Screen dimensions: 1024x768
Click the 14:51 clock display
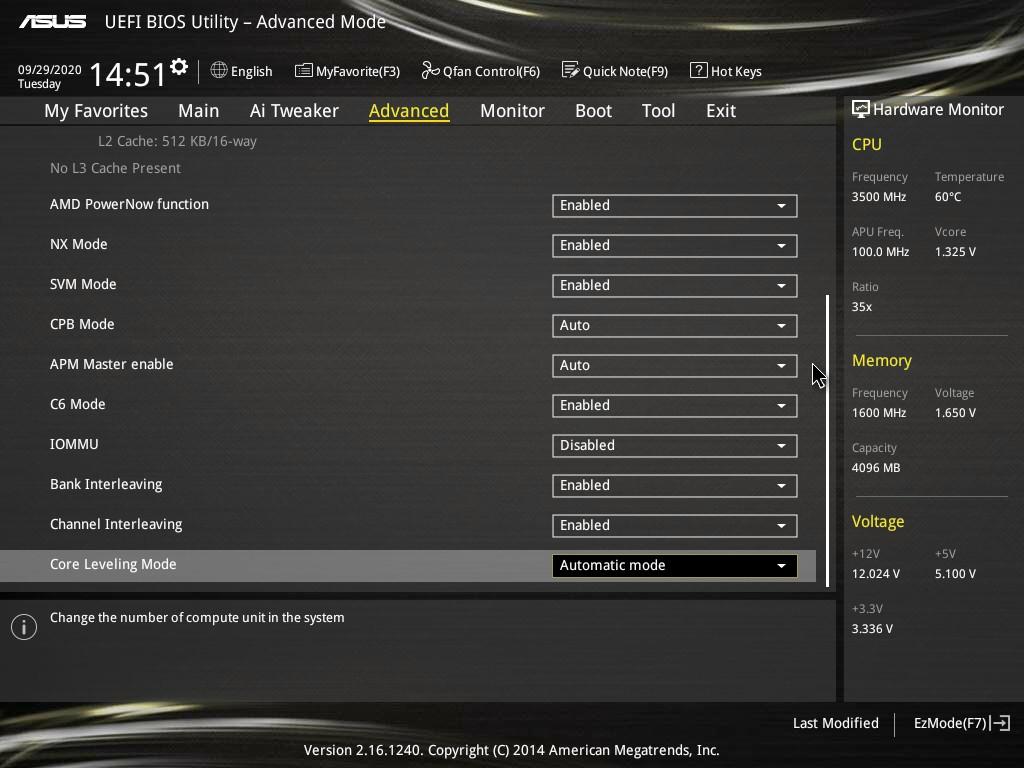(127, 74)
